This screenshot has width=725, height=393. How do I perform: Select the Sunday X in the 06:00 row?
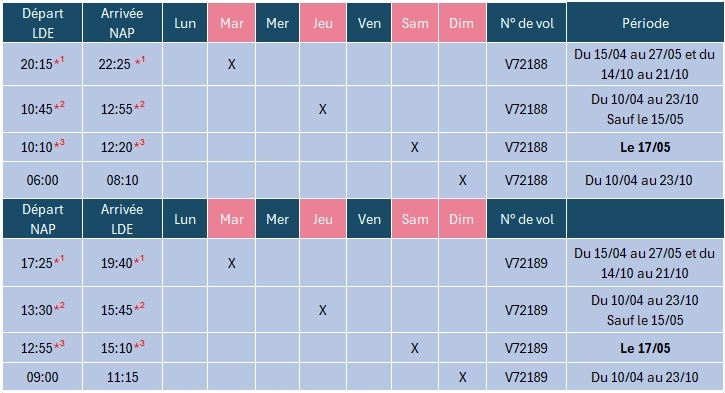(462, 180)
